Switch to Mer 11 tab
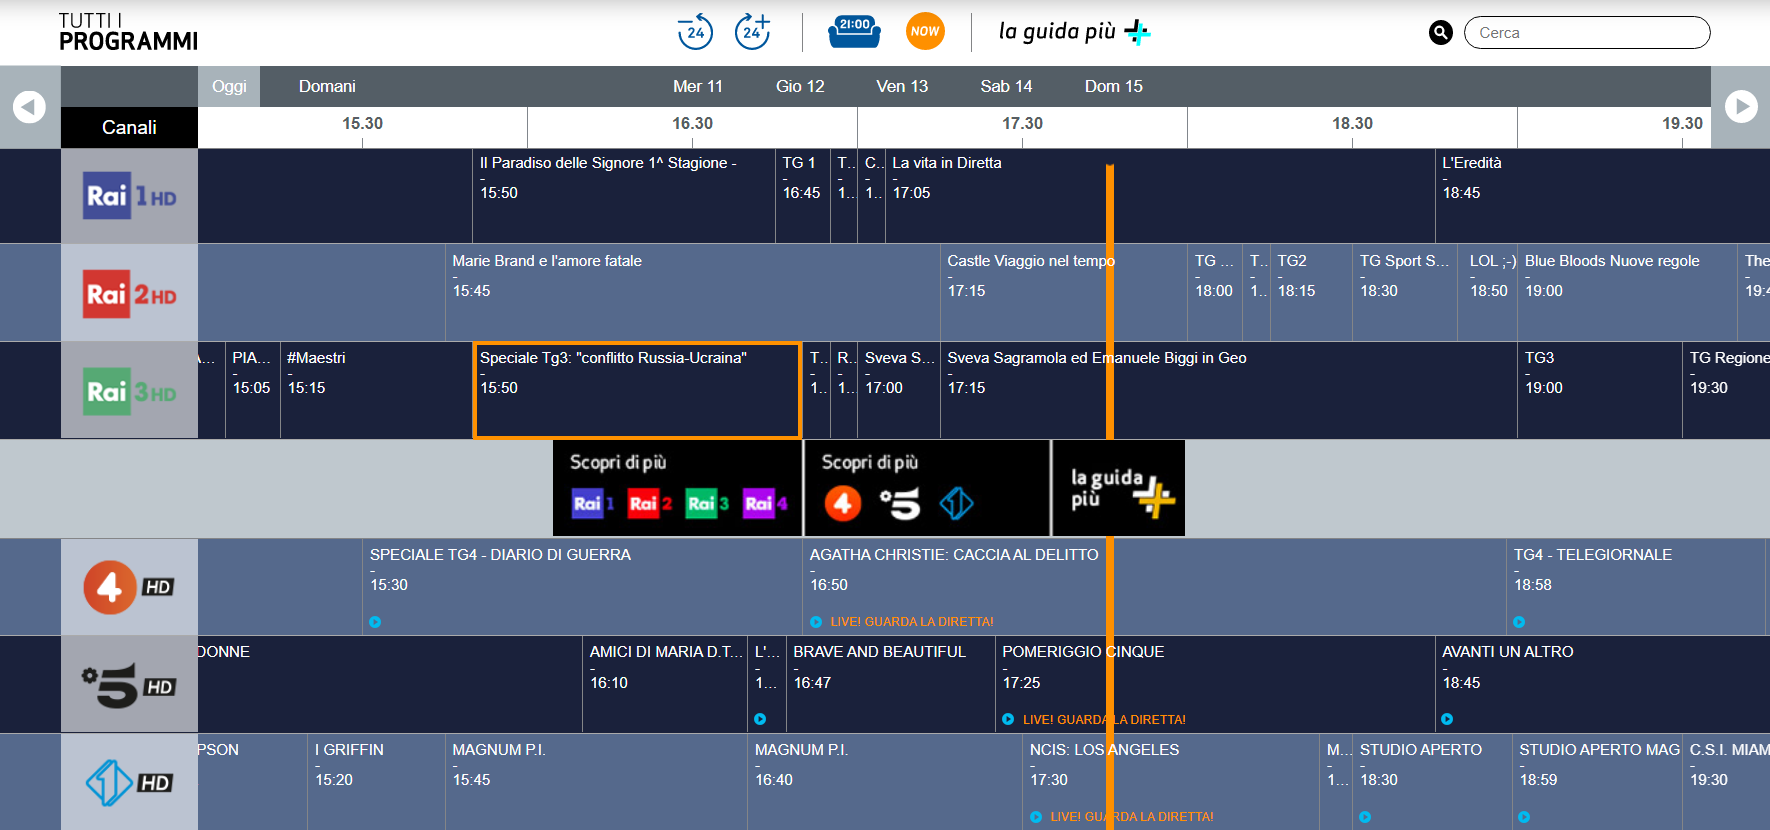Viewport: 1770px width, 830px height. [x=698, y=86]
